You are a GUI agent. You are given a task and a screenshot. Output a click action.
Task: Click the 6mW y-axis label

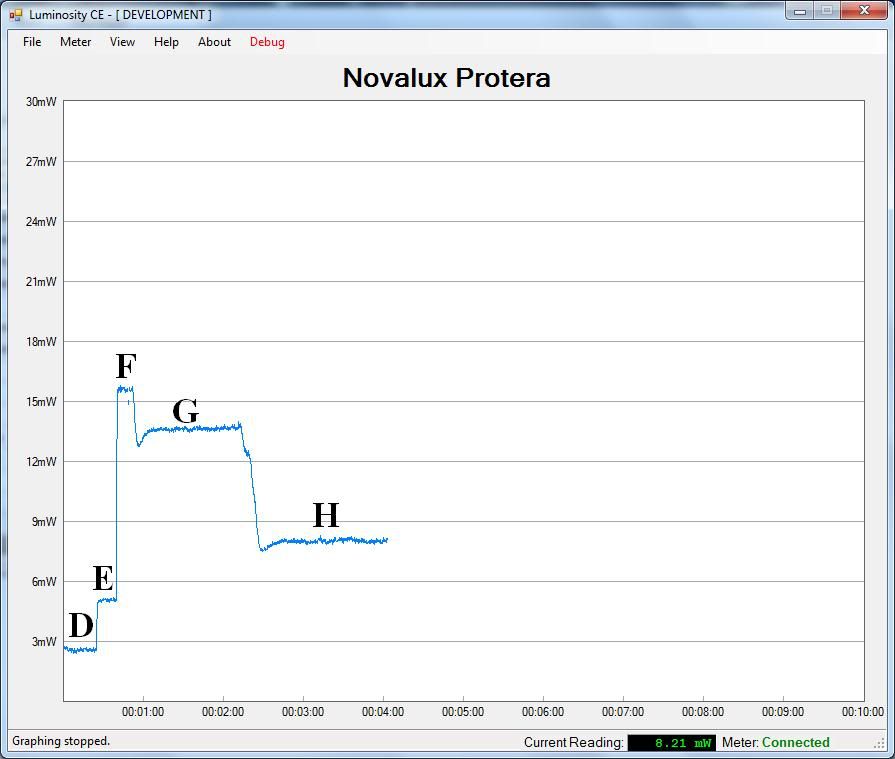(x=44, y=582)
